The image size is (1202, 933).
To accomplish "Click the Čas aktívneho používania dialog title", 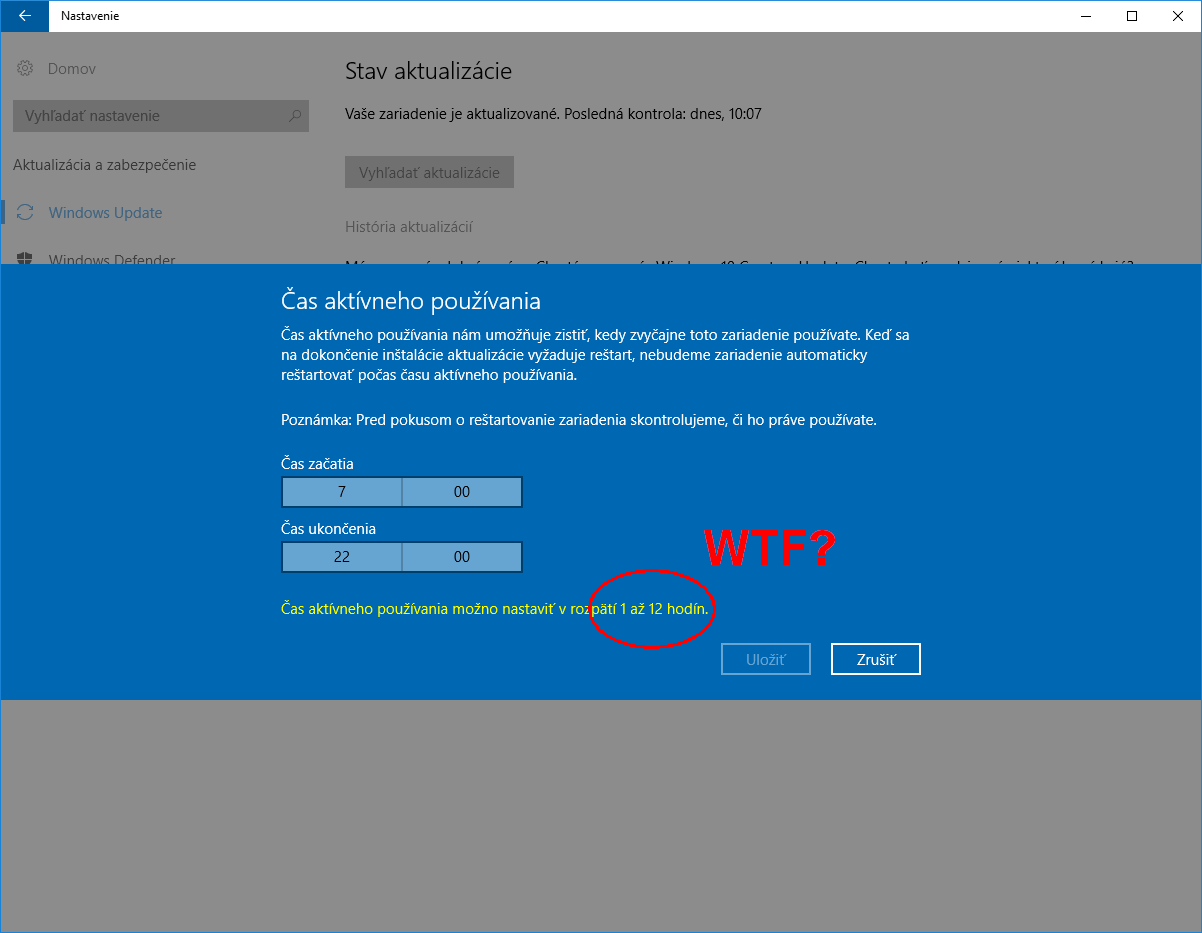I will point(411,301).
